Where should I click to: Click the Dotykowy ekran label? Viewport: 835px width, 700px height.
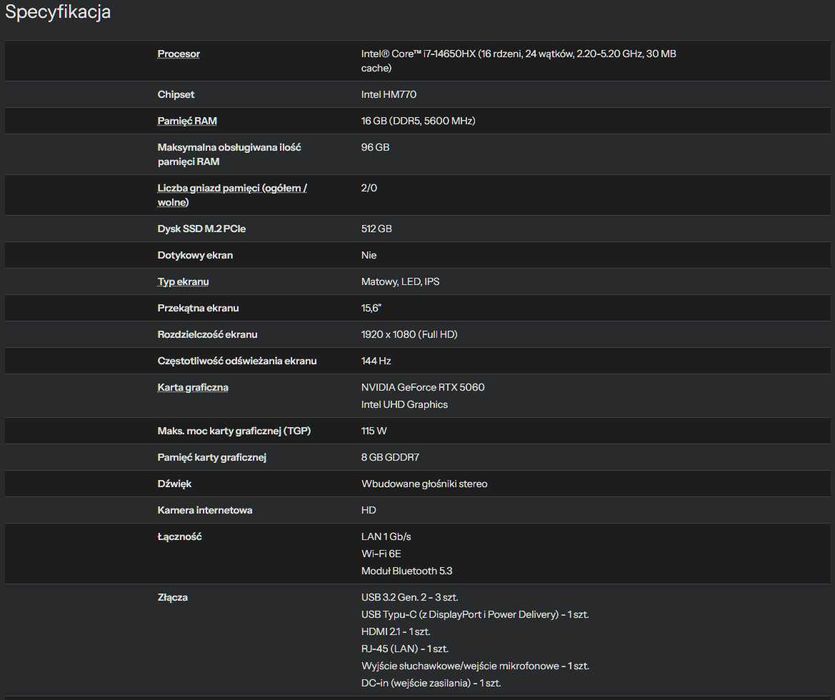pyautogui.click(x=195, y=255)
